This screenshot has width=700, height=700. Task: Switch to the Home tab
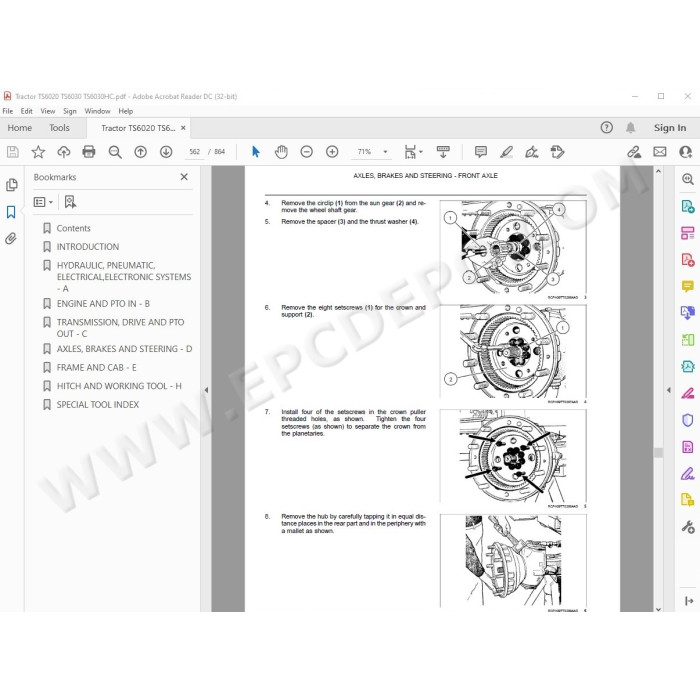(20, 128)
